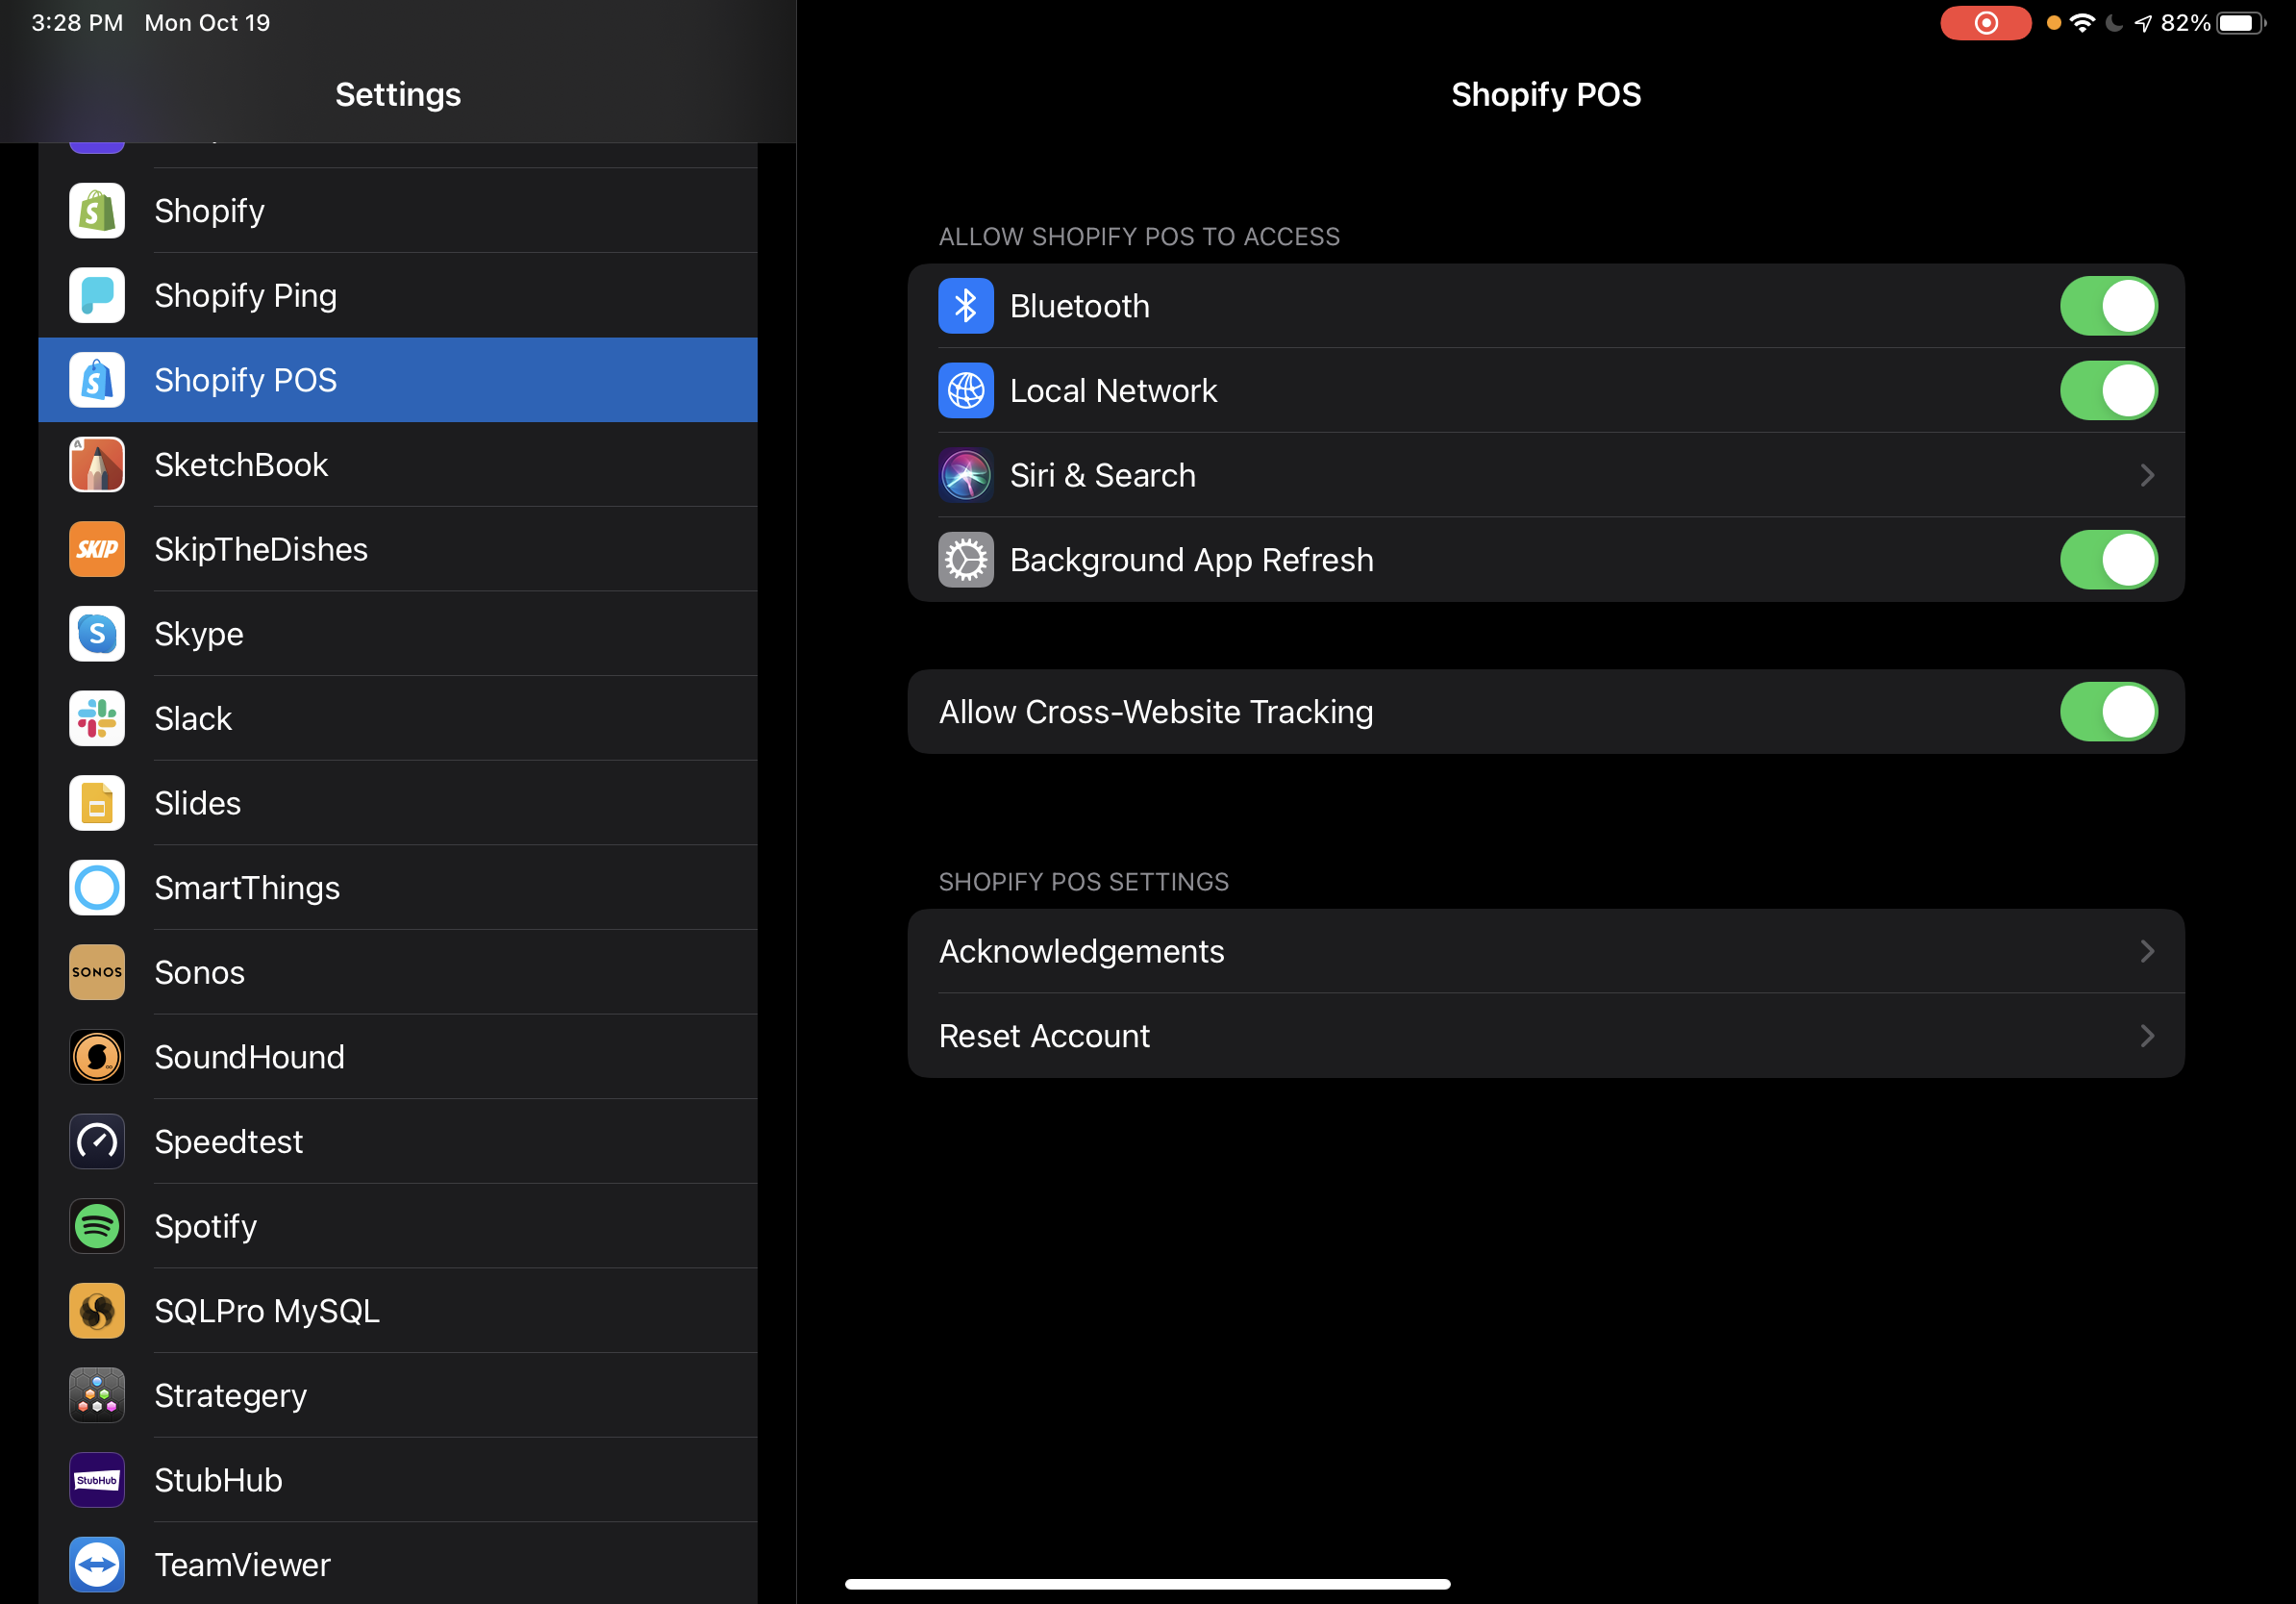Viewport: 2296px width, 1604px height.
Task: Click the SkipTheDishes label
Action: [x=261, y=549]
